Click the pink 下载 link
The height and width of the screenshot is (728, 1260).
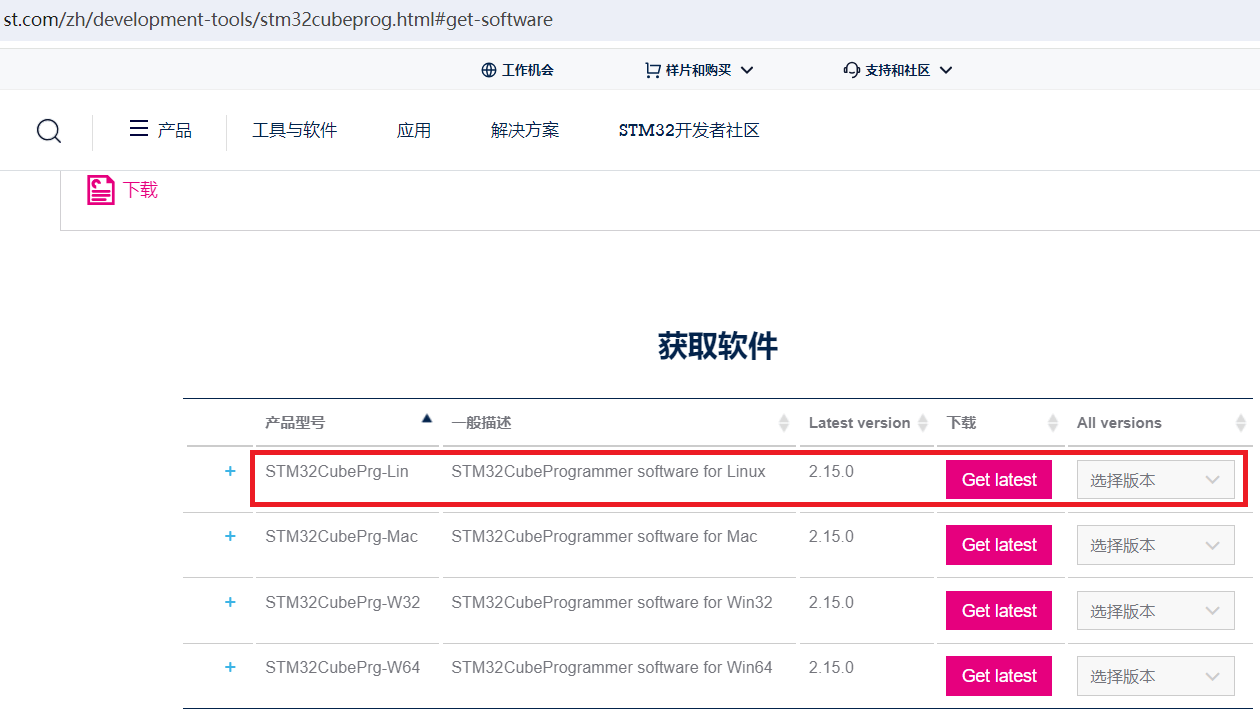[140, 190]
